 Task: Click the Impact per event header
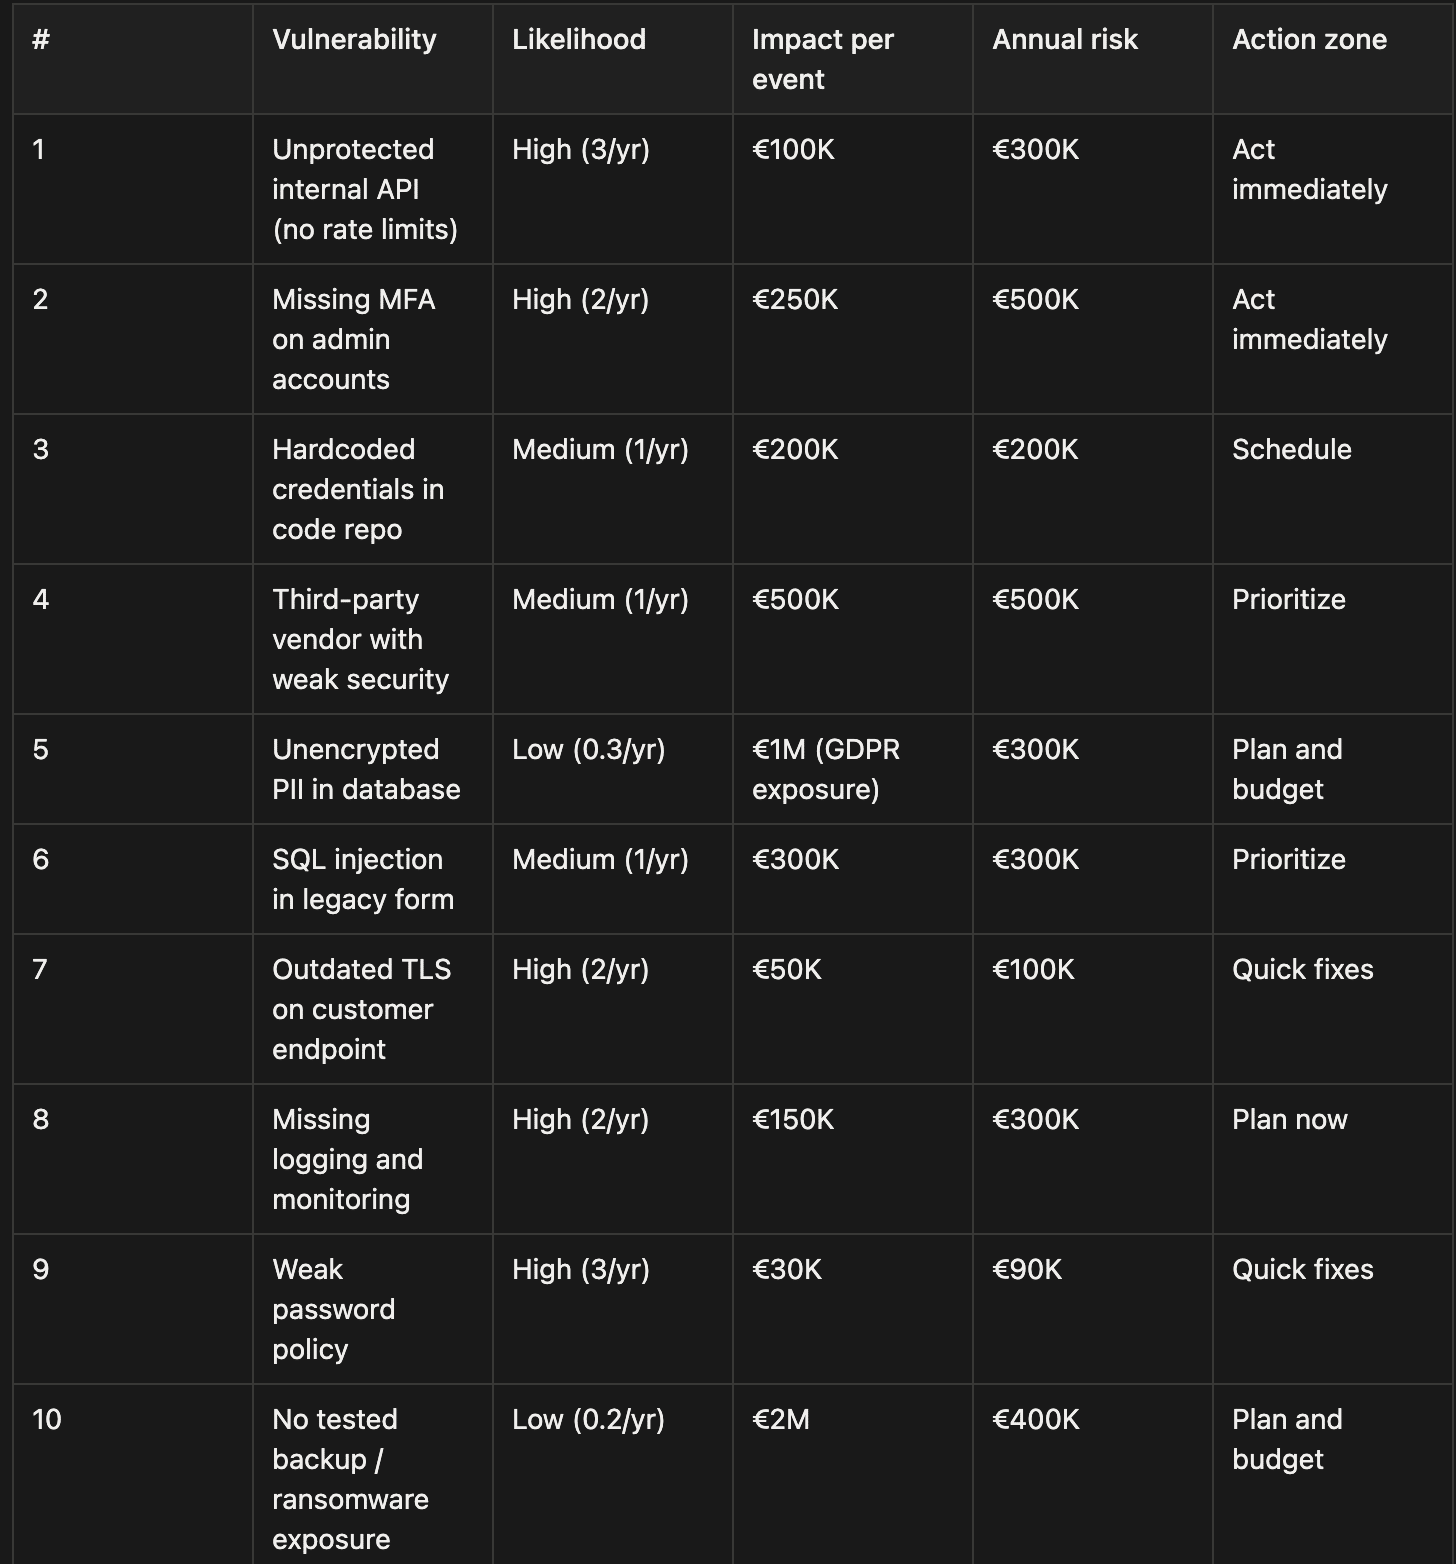(x=822, y=59)
